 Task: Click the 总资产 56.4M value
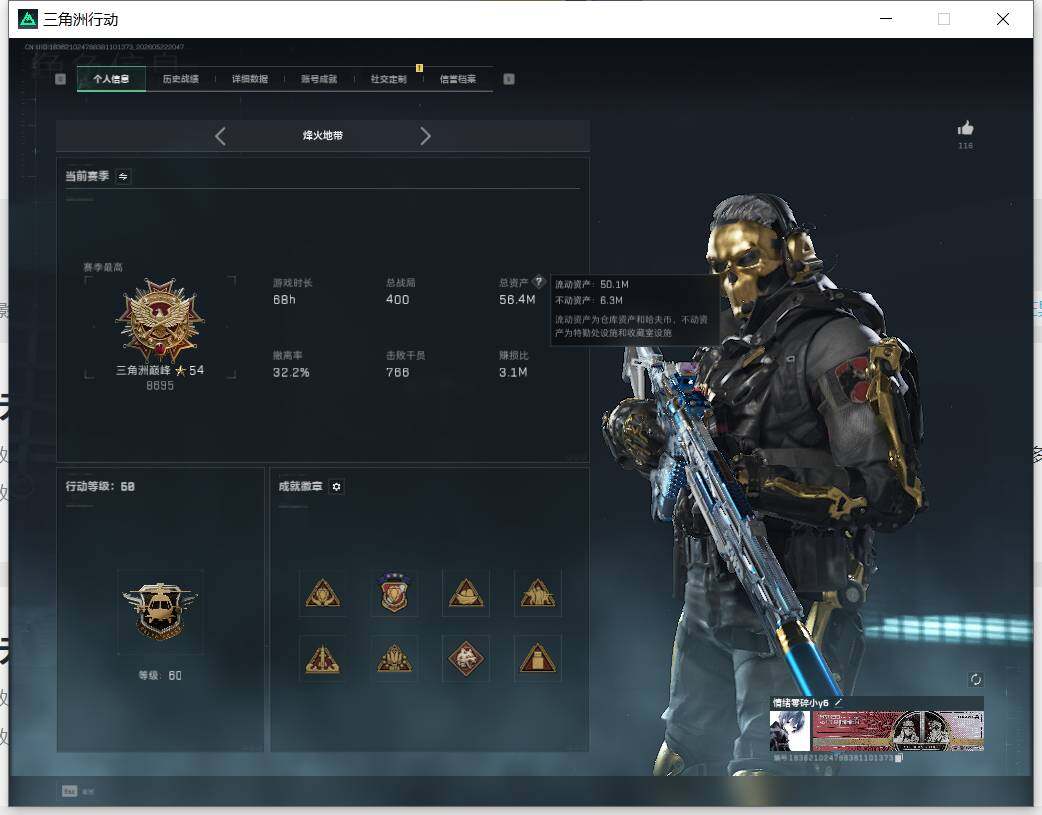point(517,300)
